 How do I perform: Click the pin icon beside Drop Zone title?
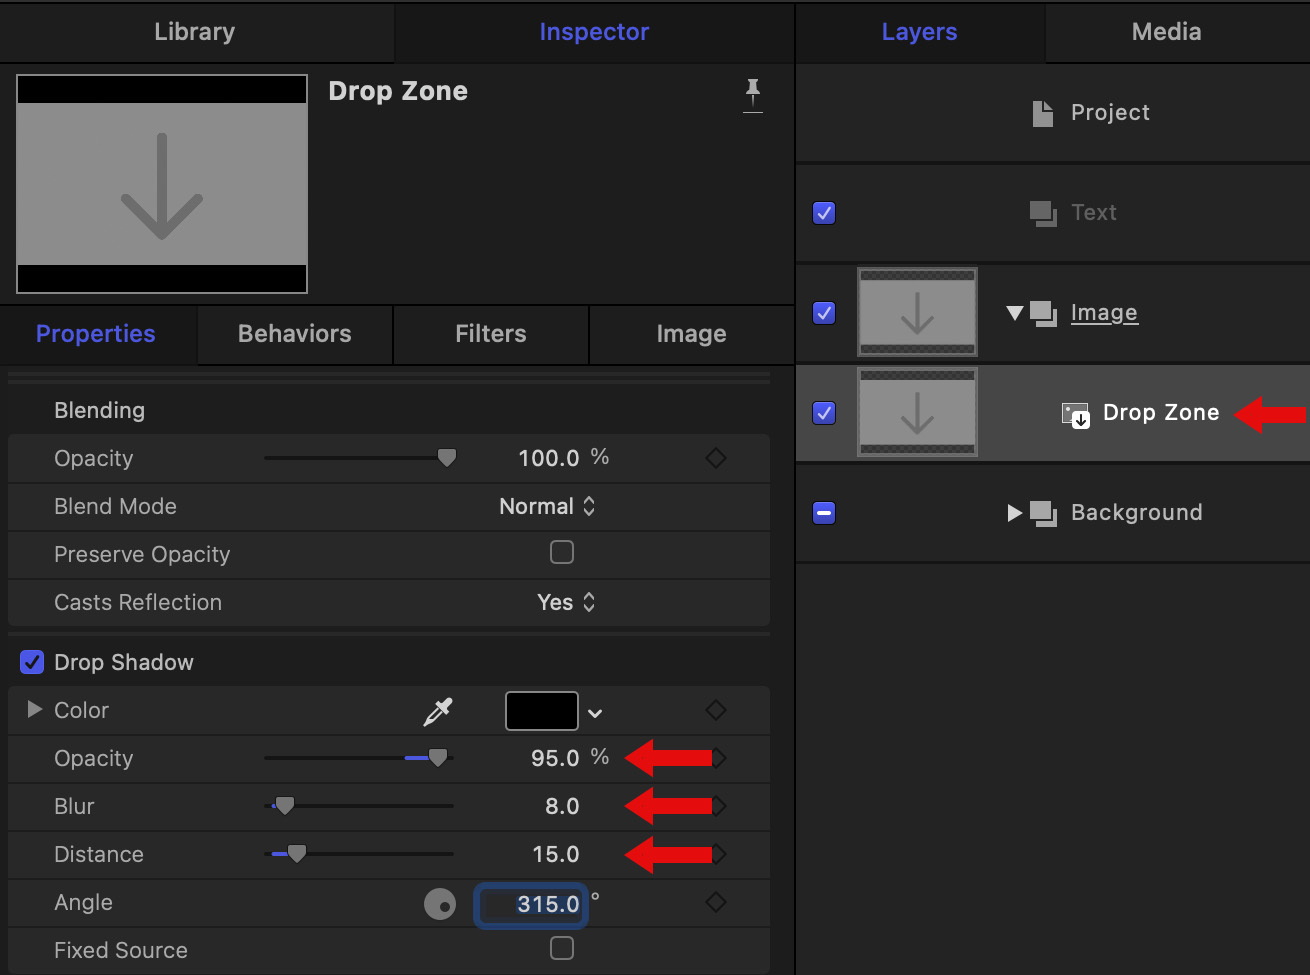[752, 95]
